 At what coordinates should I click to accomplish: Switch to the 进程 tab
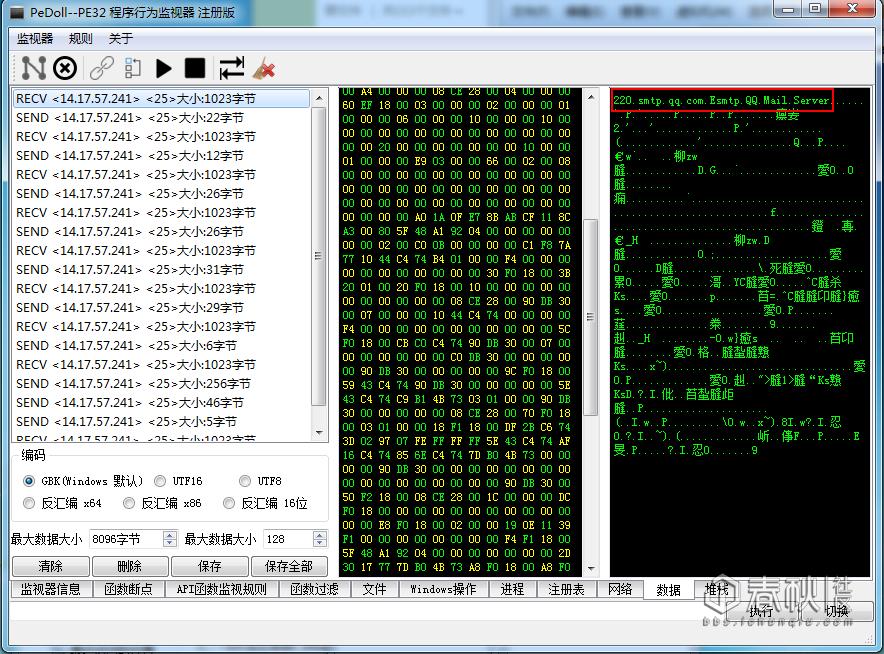[x=512, y=589]
